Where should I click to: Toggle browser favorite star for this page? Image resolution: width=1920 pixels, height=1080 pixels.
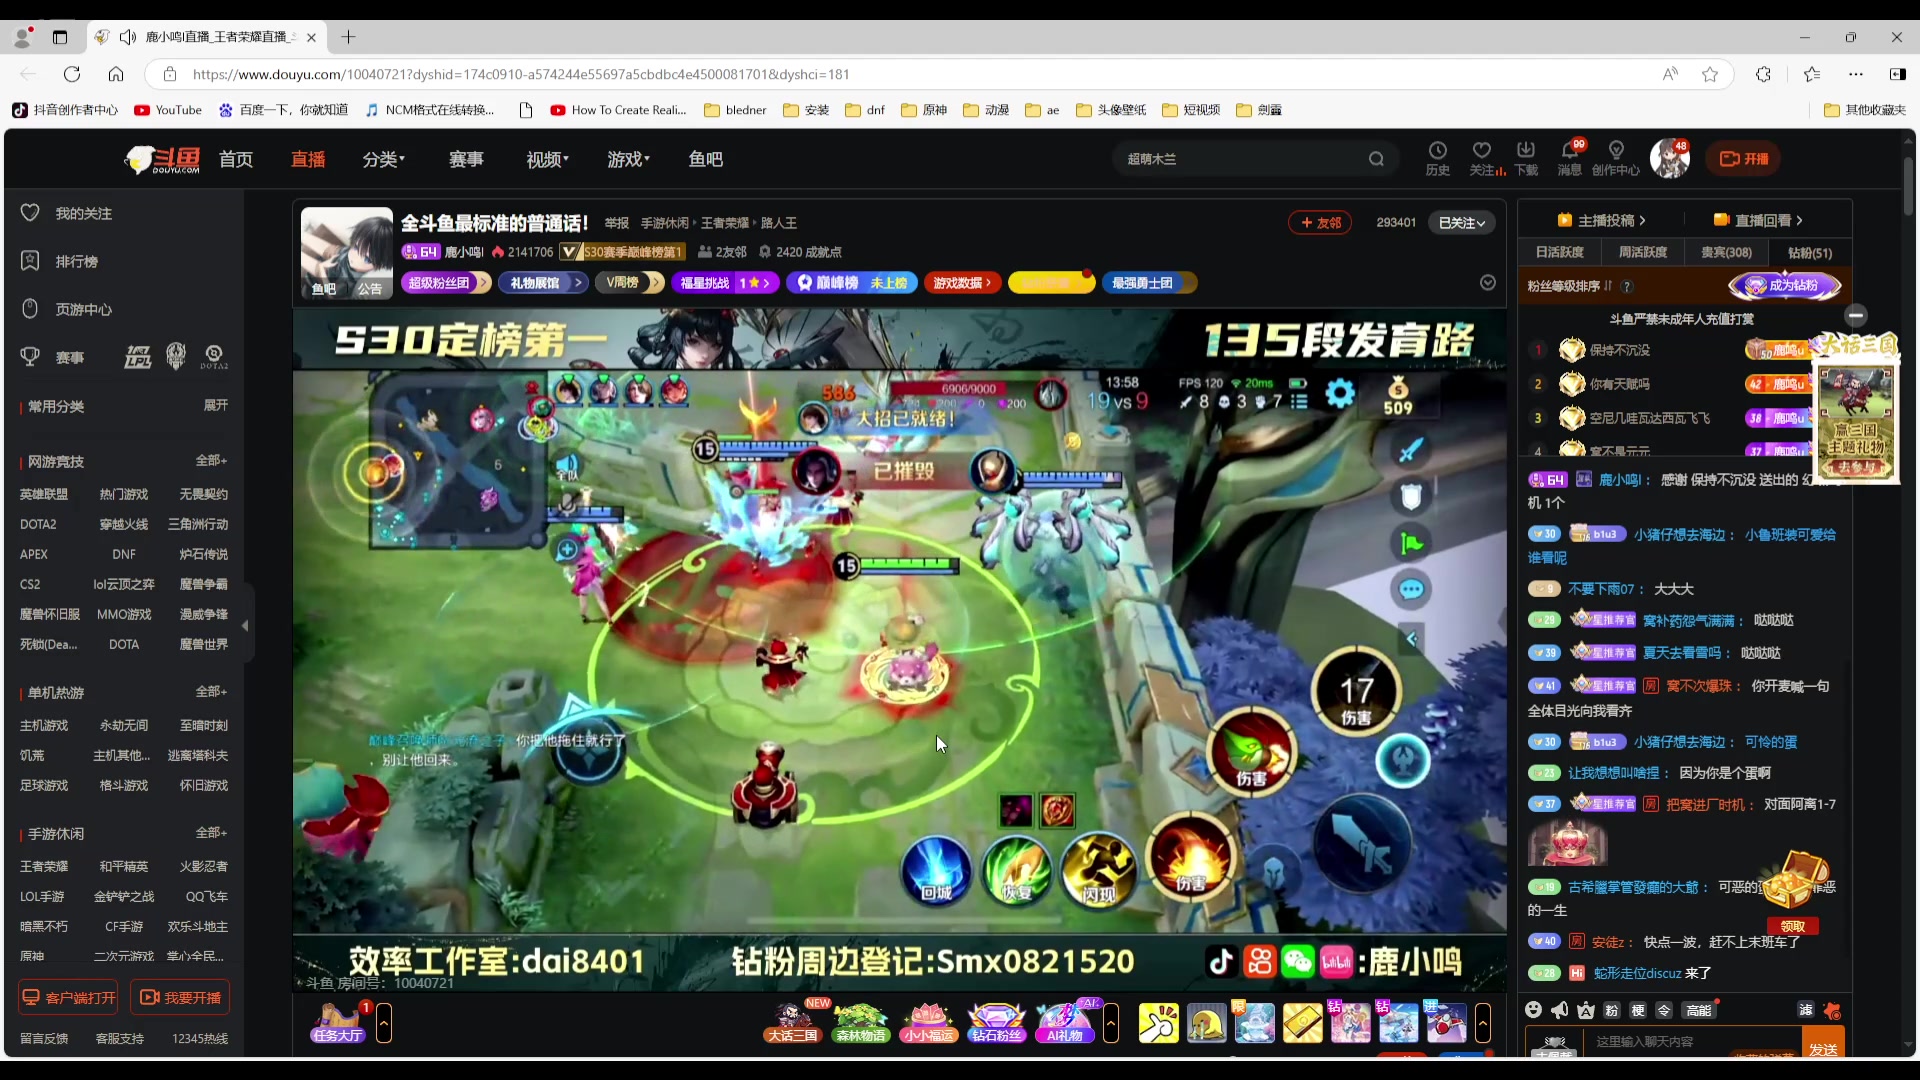pos(1710,74)
